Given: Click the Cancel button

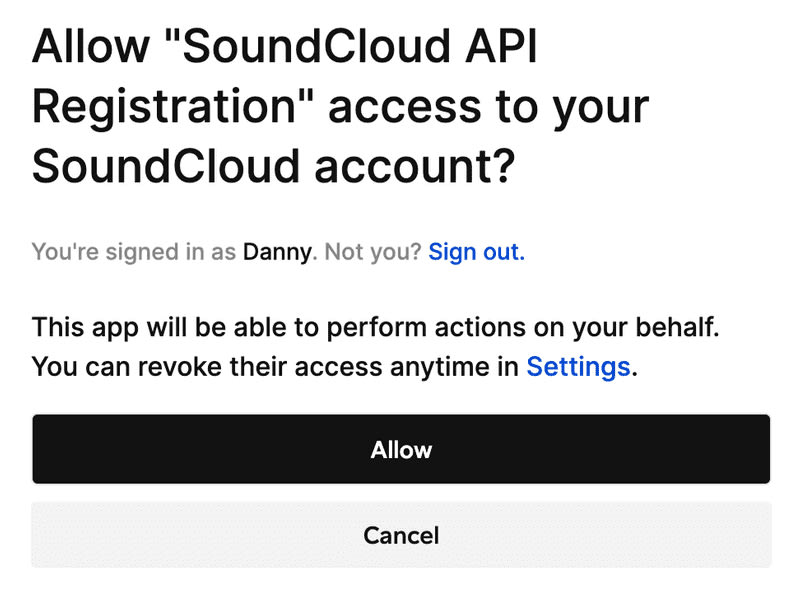Looking at the screenshot, I should point(401,535).
